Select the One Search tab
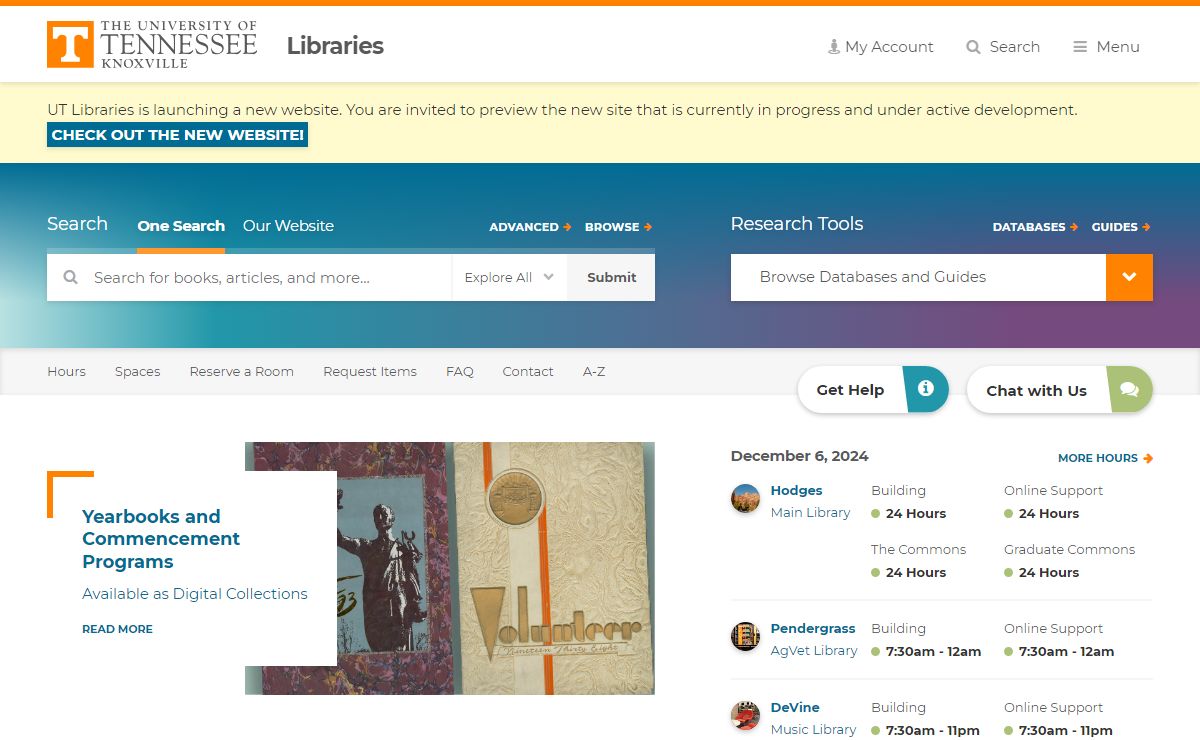This screenshot has height=740, width=1200. 181,226
